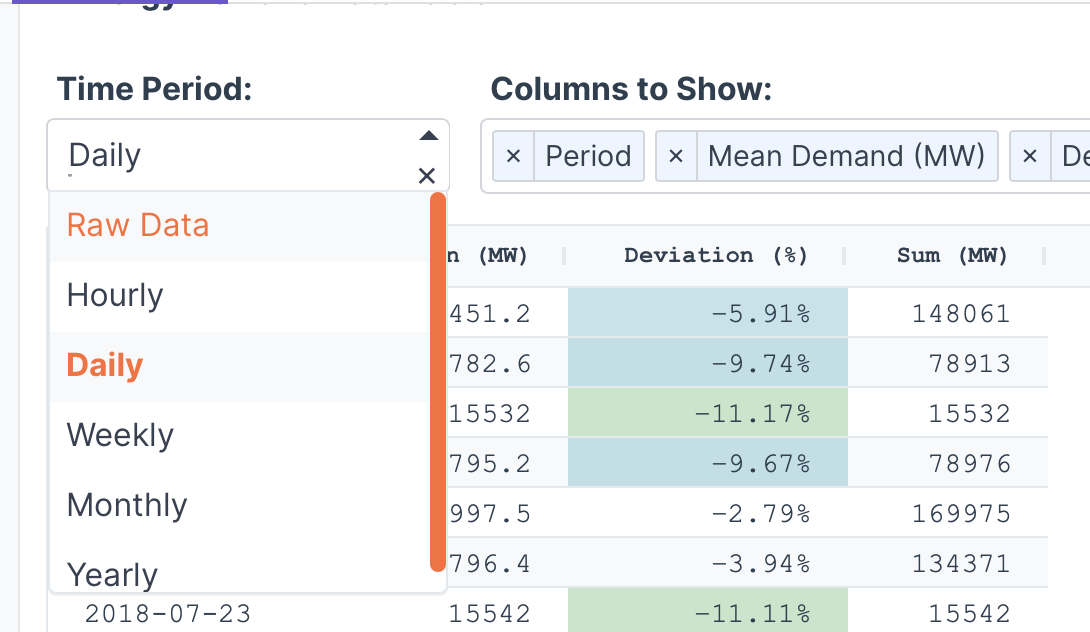Click the Mean Demand (MW) tag label
The width and height of the screenshot is (1090, 632).
846,156
